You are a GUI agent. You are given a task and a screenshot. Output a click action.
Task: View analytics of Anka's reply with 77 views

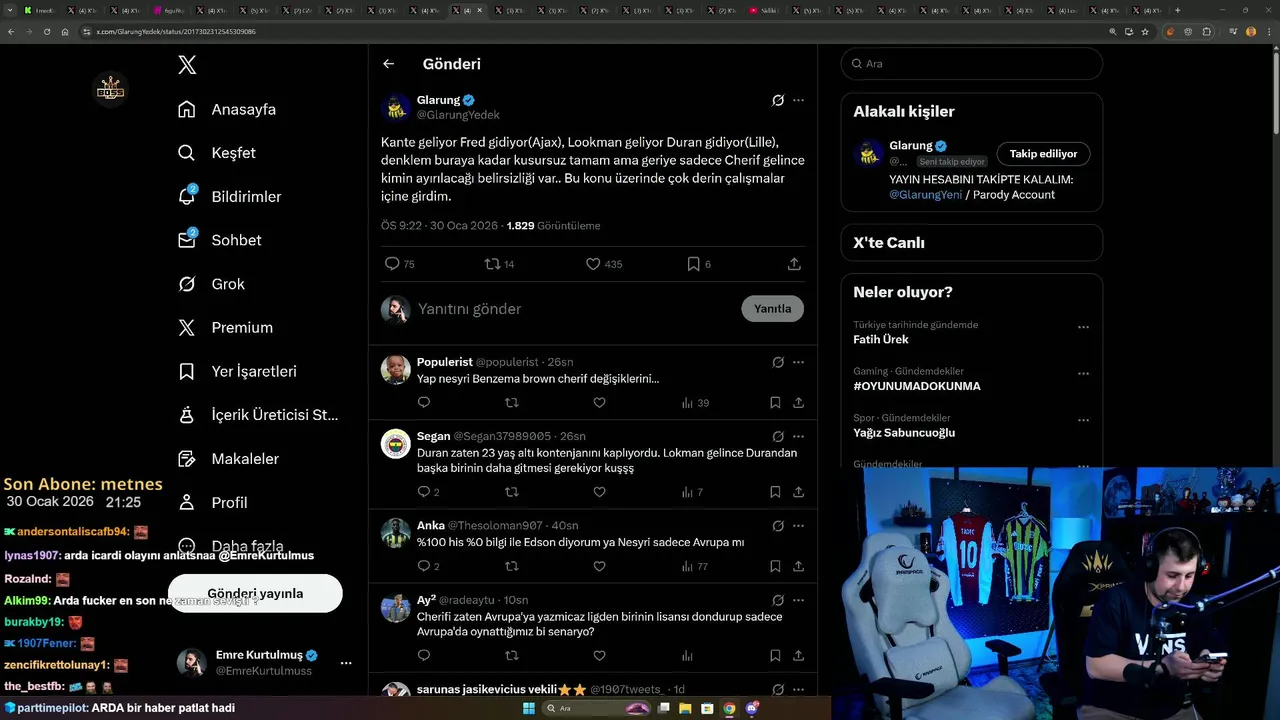click(x=695, y=566)
